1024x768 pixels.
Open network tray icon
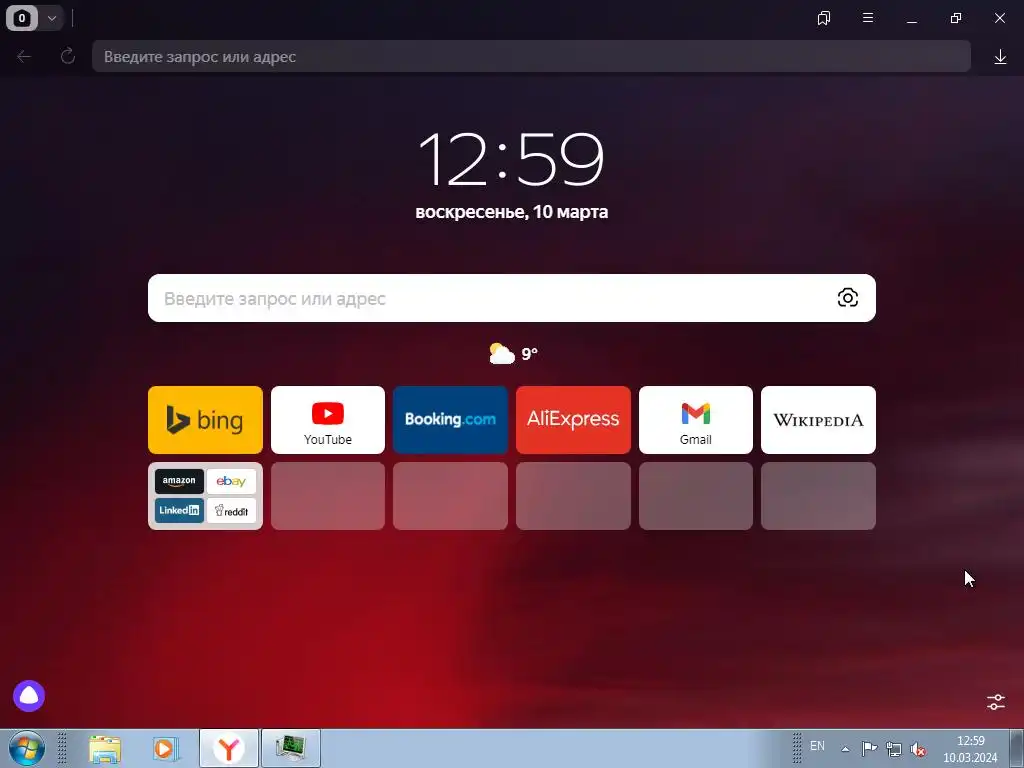[893, 749]
